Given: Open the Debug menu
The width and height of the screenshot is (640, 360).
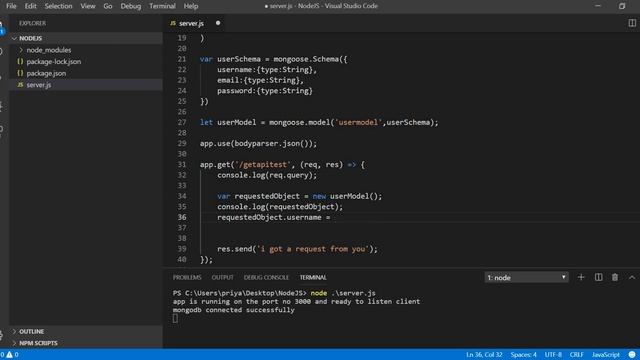Looking at the screenshot, I should (x=131, y=6).
